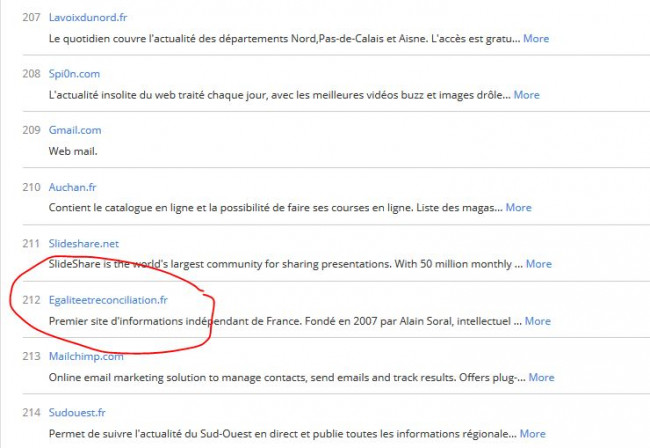Select the 'Web mail.' description text

pos(73,151)
